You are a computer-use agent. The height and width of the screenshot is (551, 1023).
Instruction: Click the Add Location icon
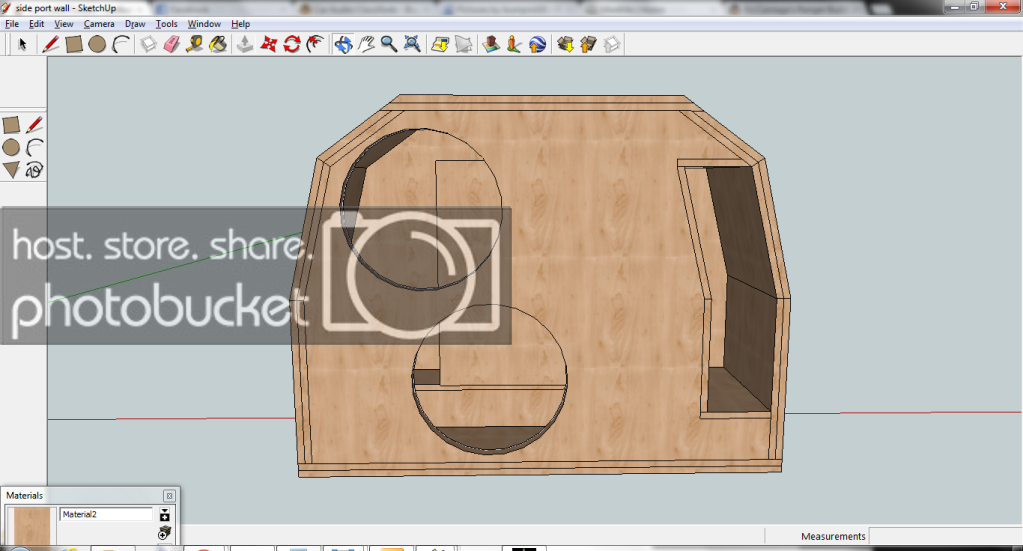coord(440,44)
